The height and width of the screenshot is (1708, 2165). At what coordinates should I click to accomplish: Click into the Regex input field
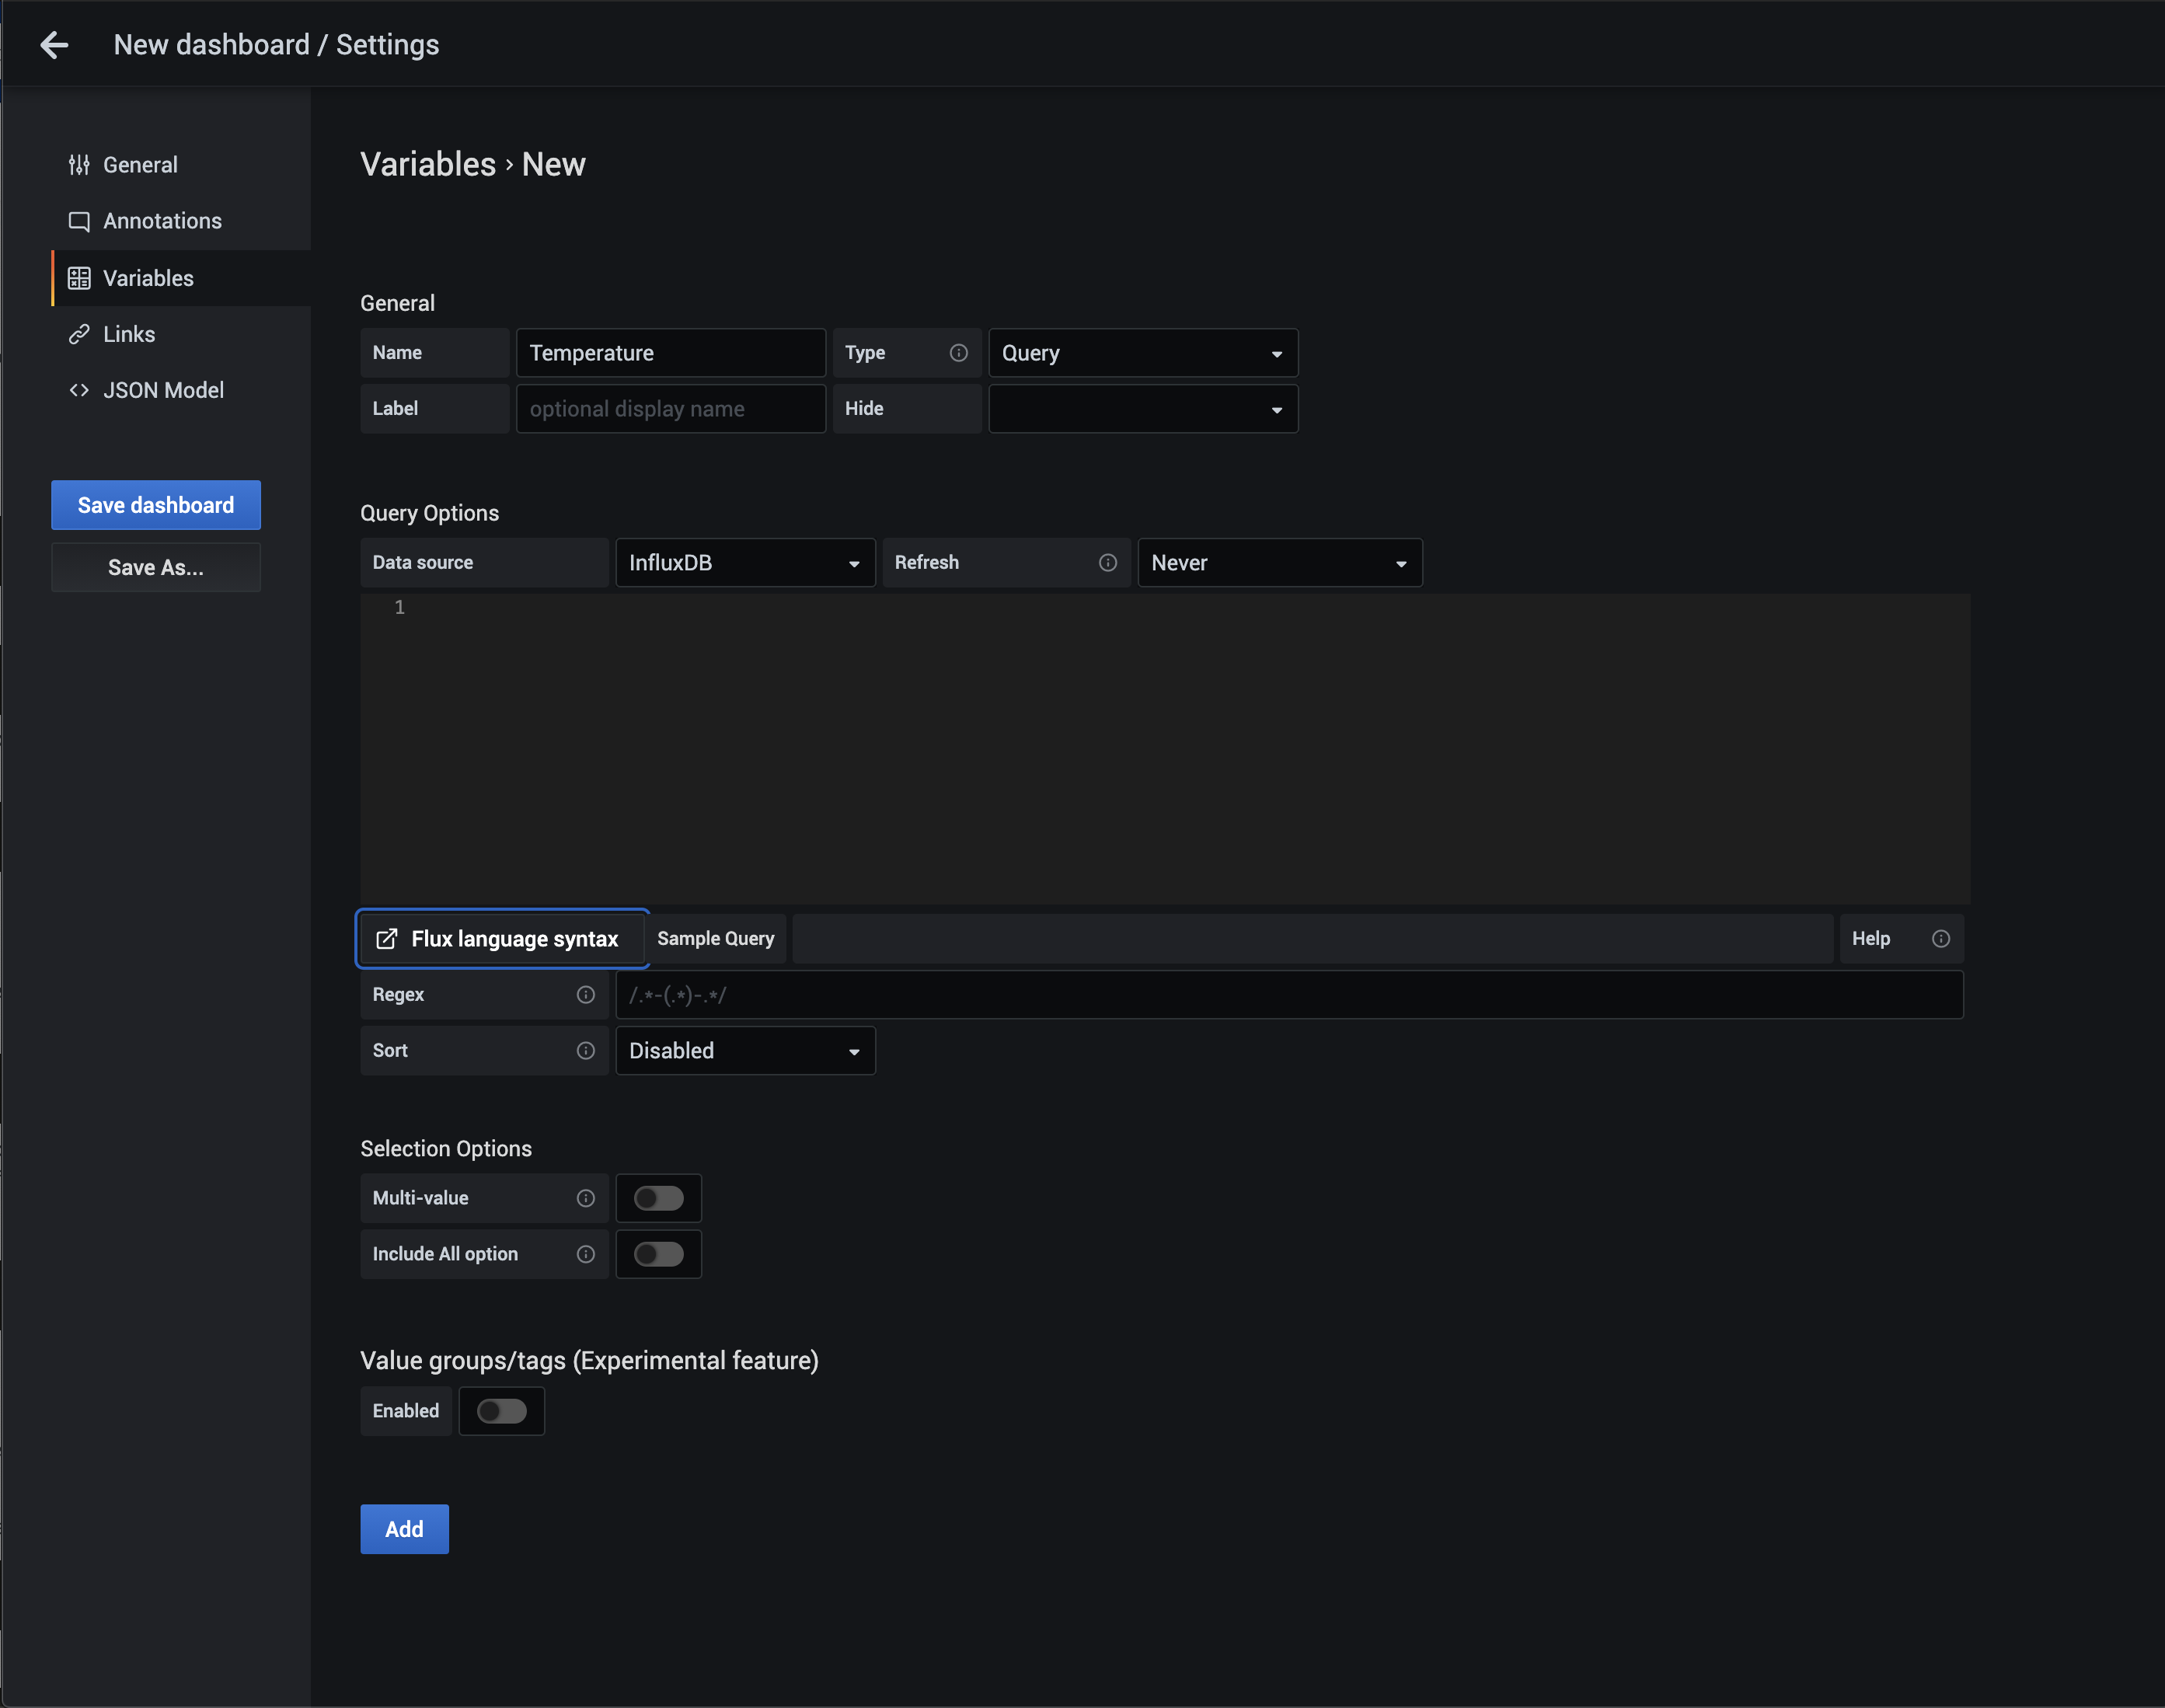pyautogui.click(x=1288, y=995)
